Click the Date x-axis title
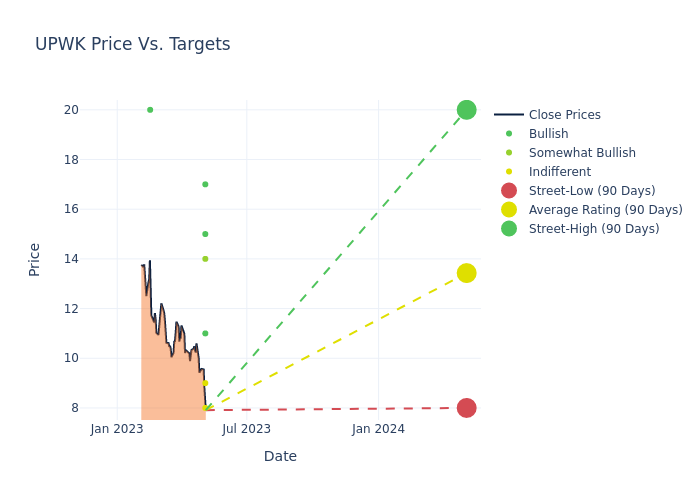700x500 pixels. pyautogui.click(x=280, y=456)
